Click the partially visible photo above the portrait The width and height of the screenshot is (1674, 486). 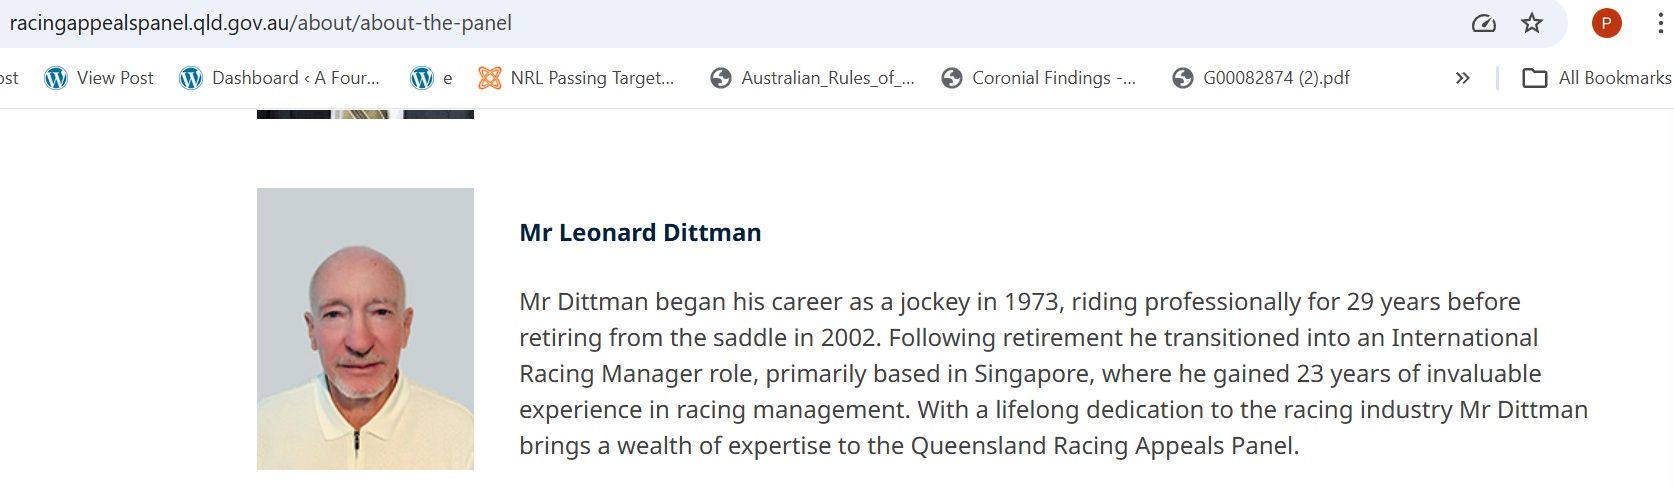tap(365, 114)
